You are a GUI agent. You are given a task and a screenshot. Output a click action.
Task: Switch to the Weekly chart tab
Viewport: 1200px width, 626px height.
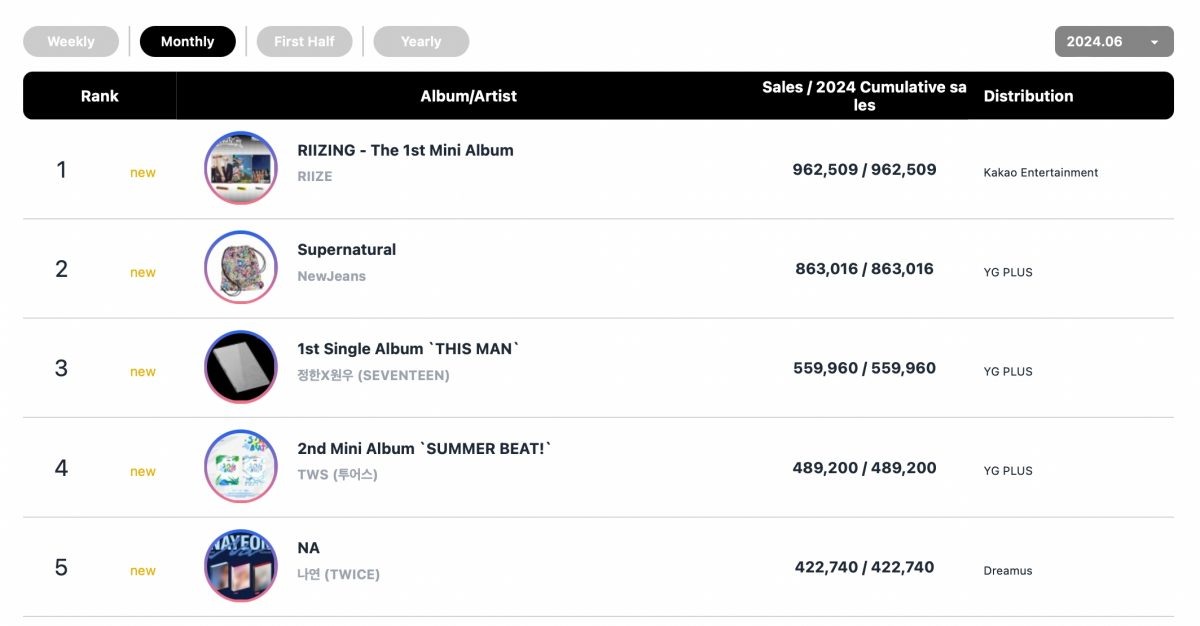pyautogui.click(x=71, y=41)
